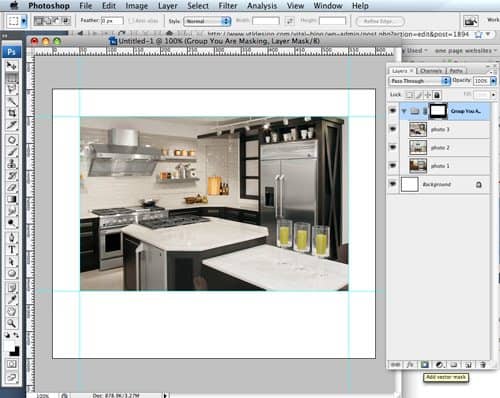
Task: Select the Move tool
Action: (x=12, y=66)
